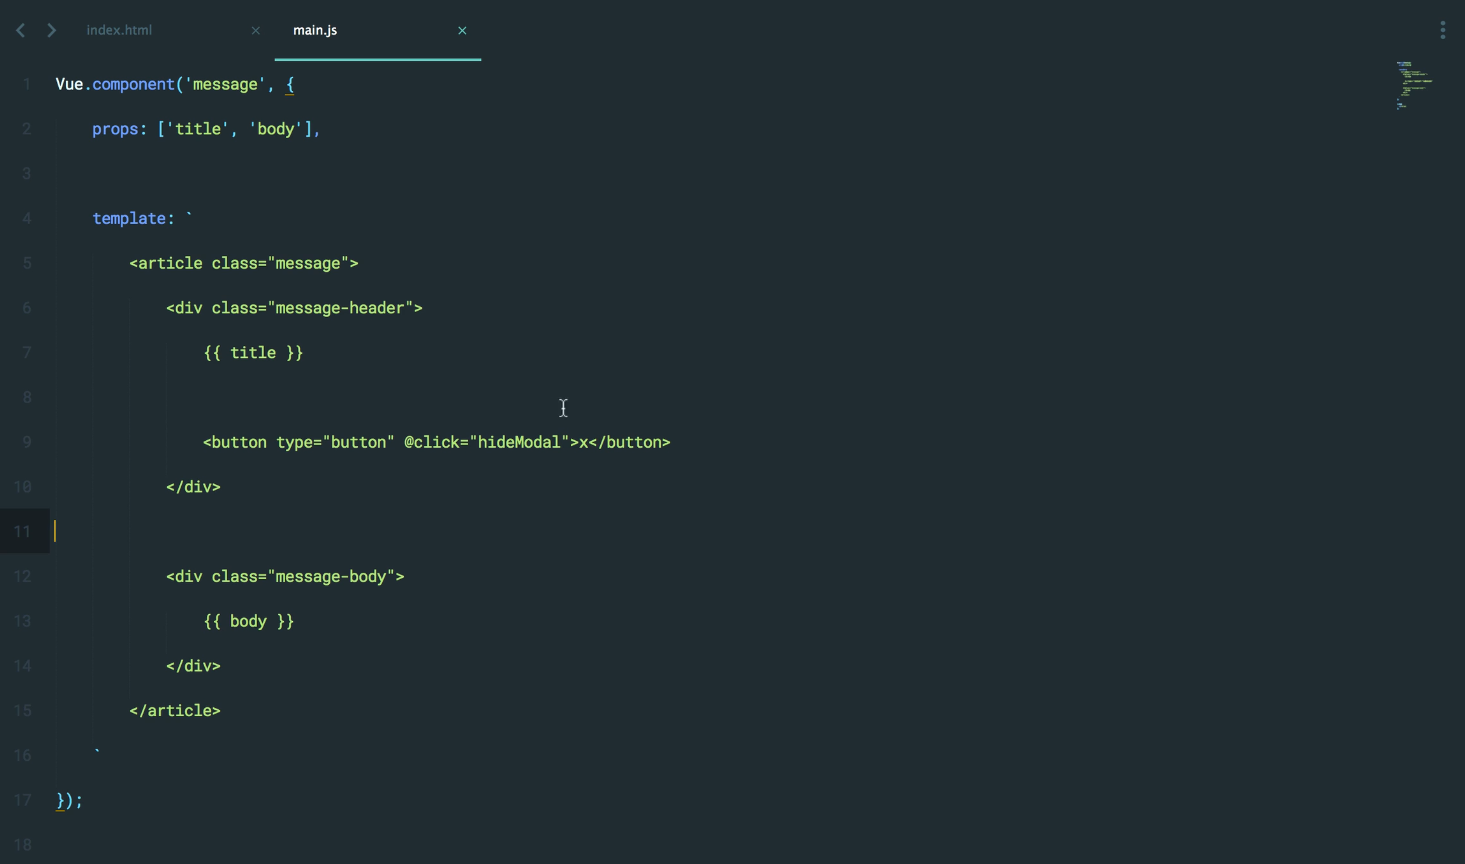Click line number 9 in the gutter
The height and width of the screenshot is (864, 1465).
[x=27, y=442]
